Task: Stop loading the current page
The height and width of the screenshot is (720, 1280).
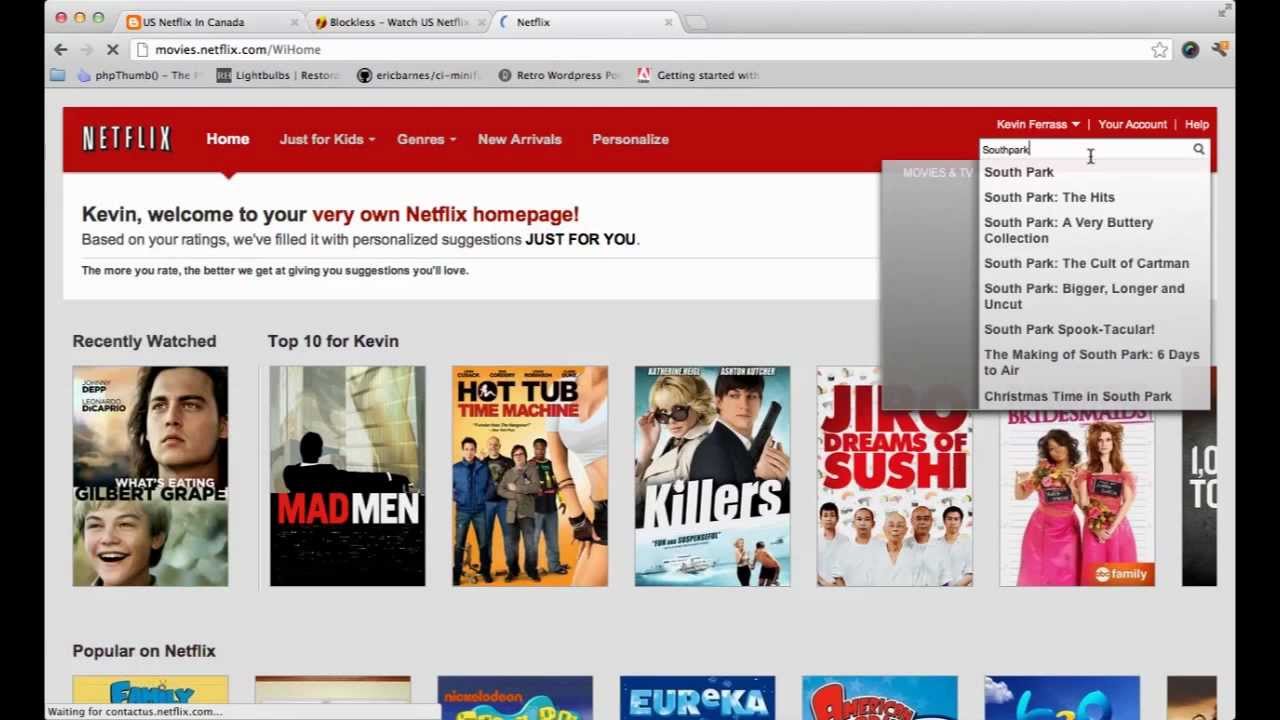Action: 112,49
